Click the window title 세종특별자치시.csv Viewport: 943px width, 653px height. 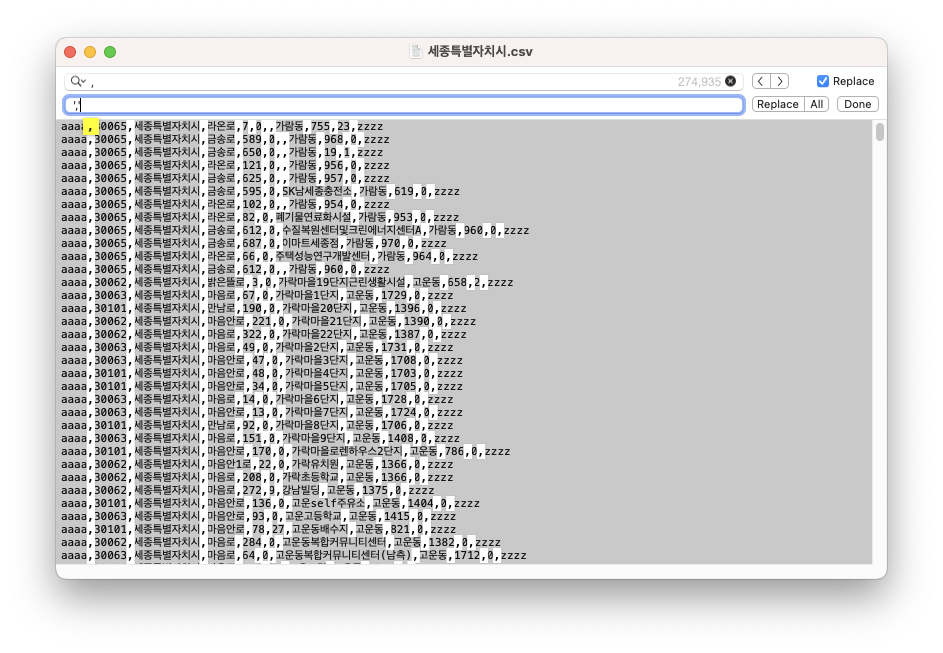point(480,52)
